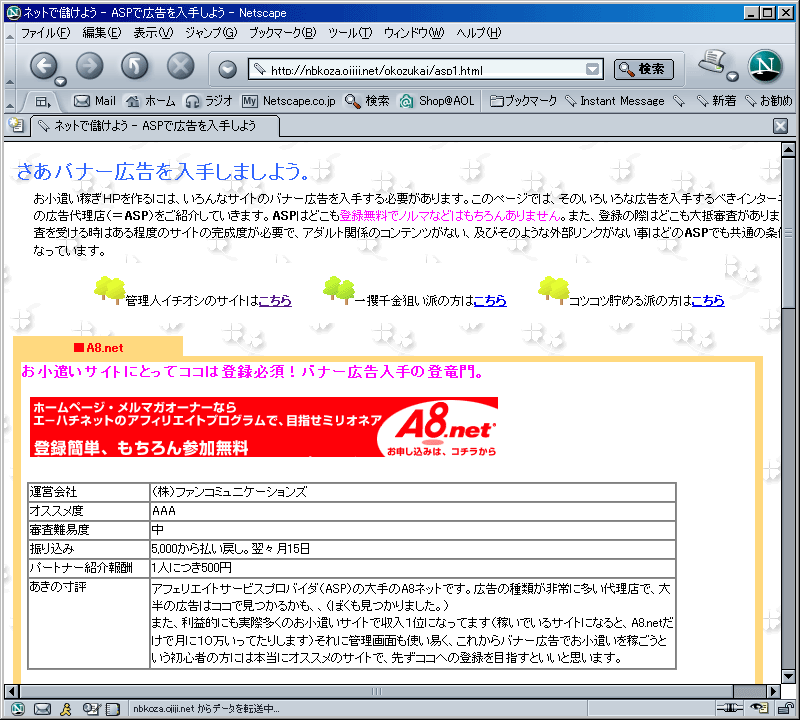This screenshot has width=800, height=720.
Task: Click the unlabeled bookmark tag after Instant Message
Action: click(x=679, y=101)
